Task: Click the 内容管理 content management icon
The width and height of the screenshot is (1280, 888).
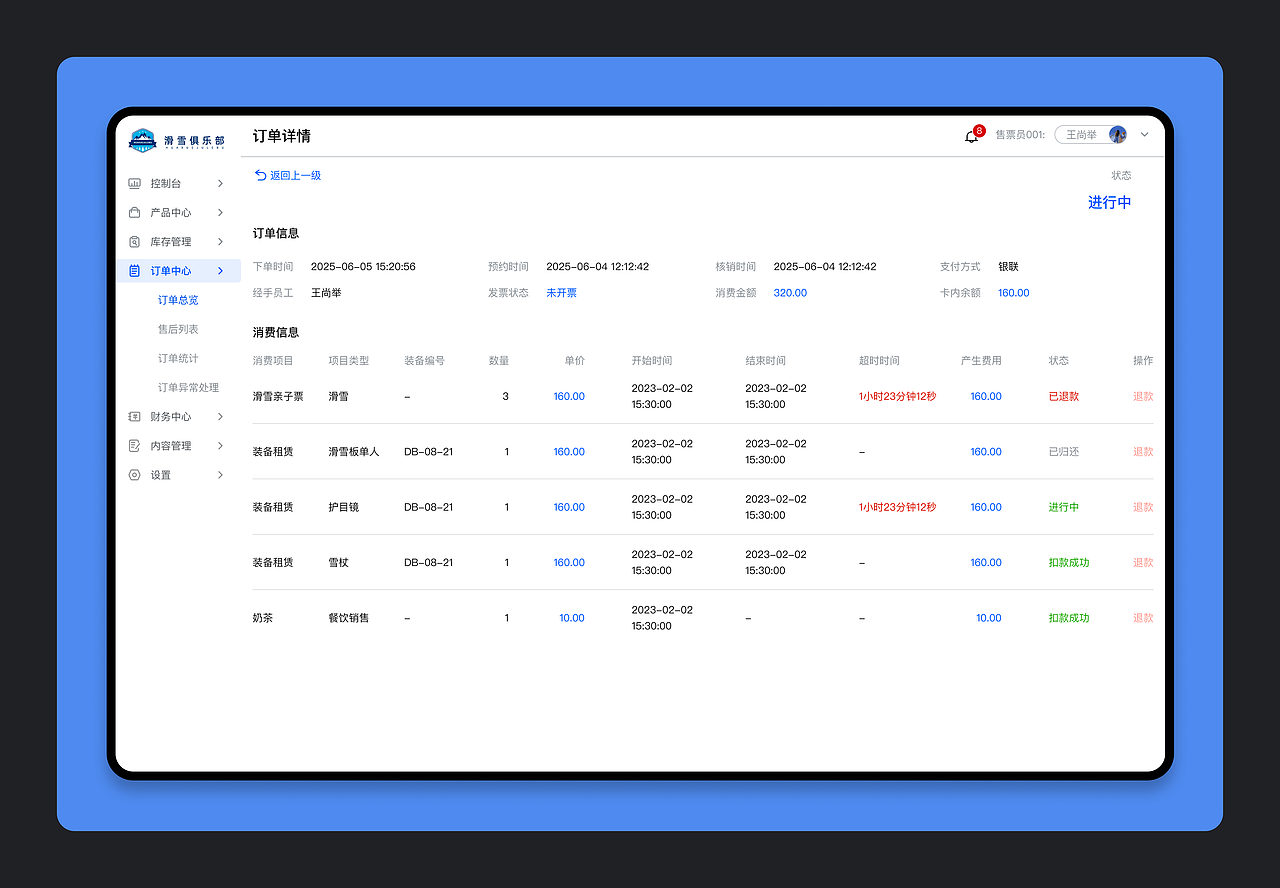Action: pos(134,445)
